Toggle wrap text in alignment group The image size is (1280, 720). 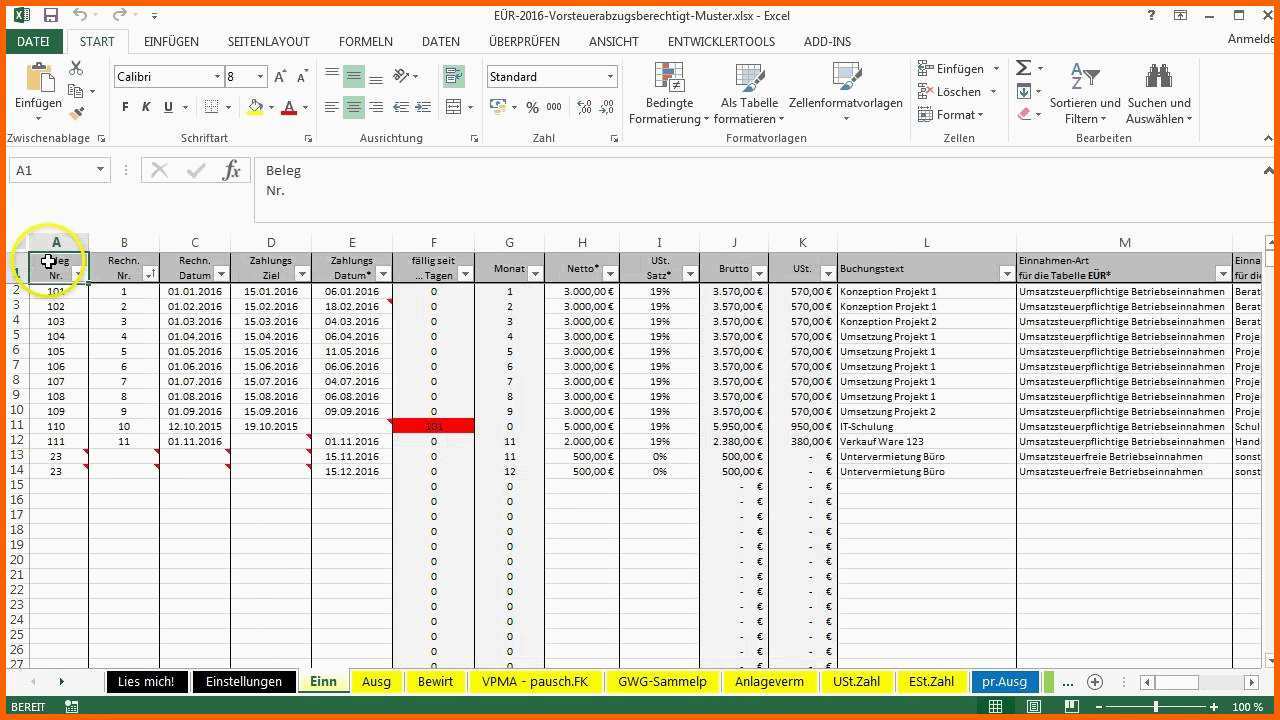point(453,76)
